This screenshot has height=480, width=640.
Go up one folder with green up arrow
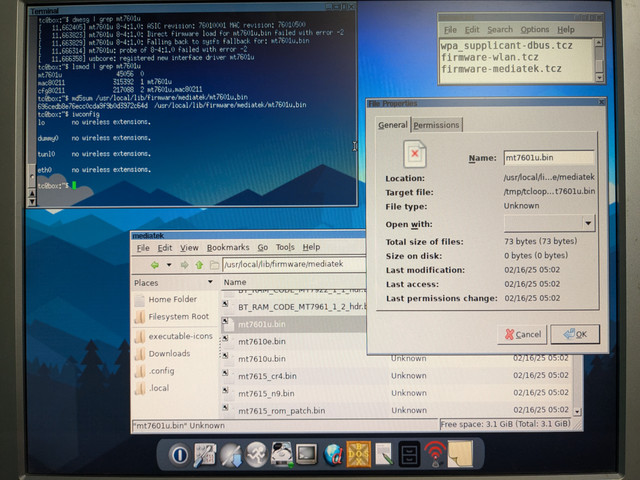point(199,265)
